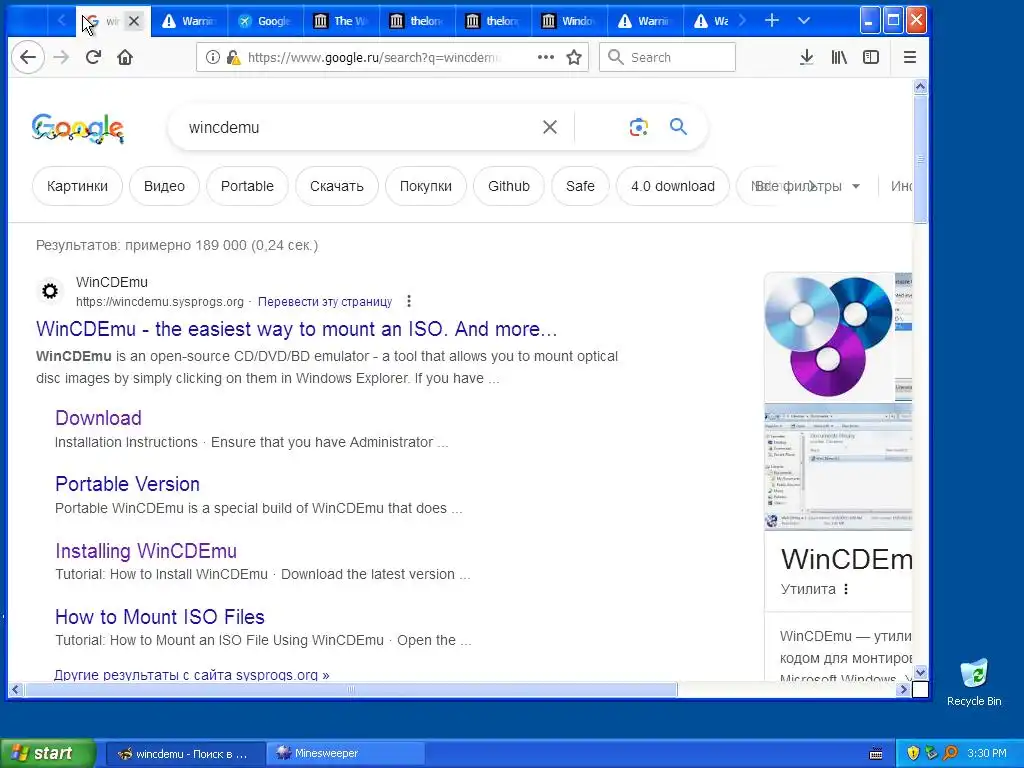Switch to the first 'thelon' tab

coord(417,21)
